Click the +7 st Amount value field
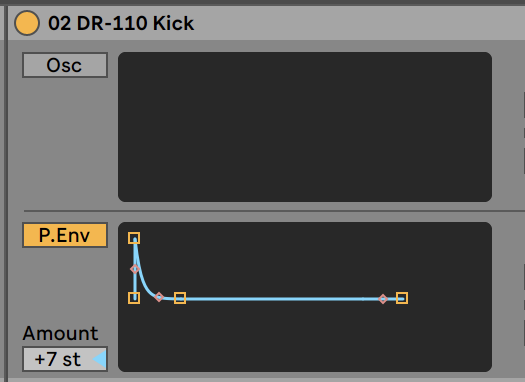 pyautogui.click(x=65, y=359)
